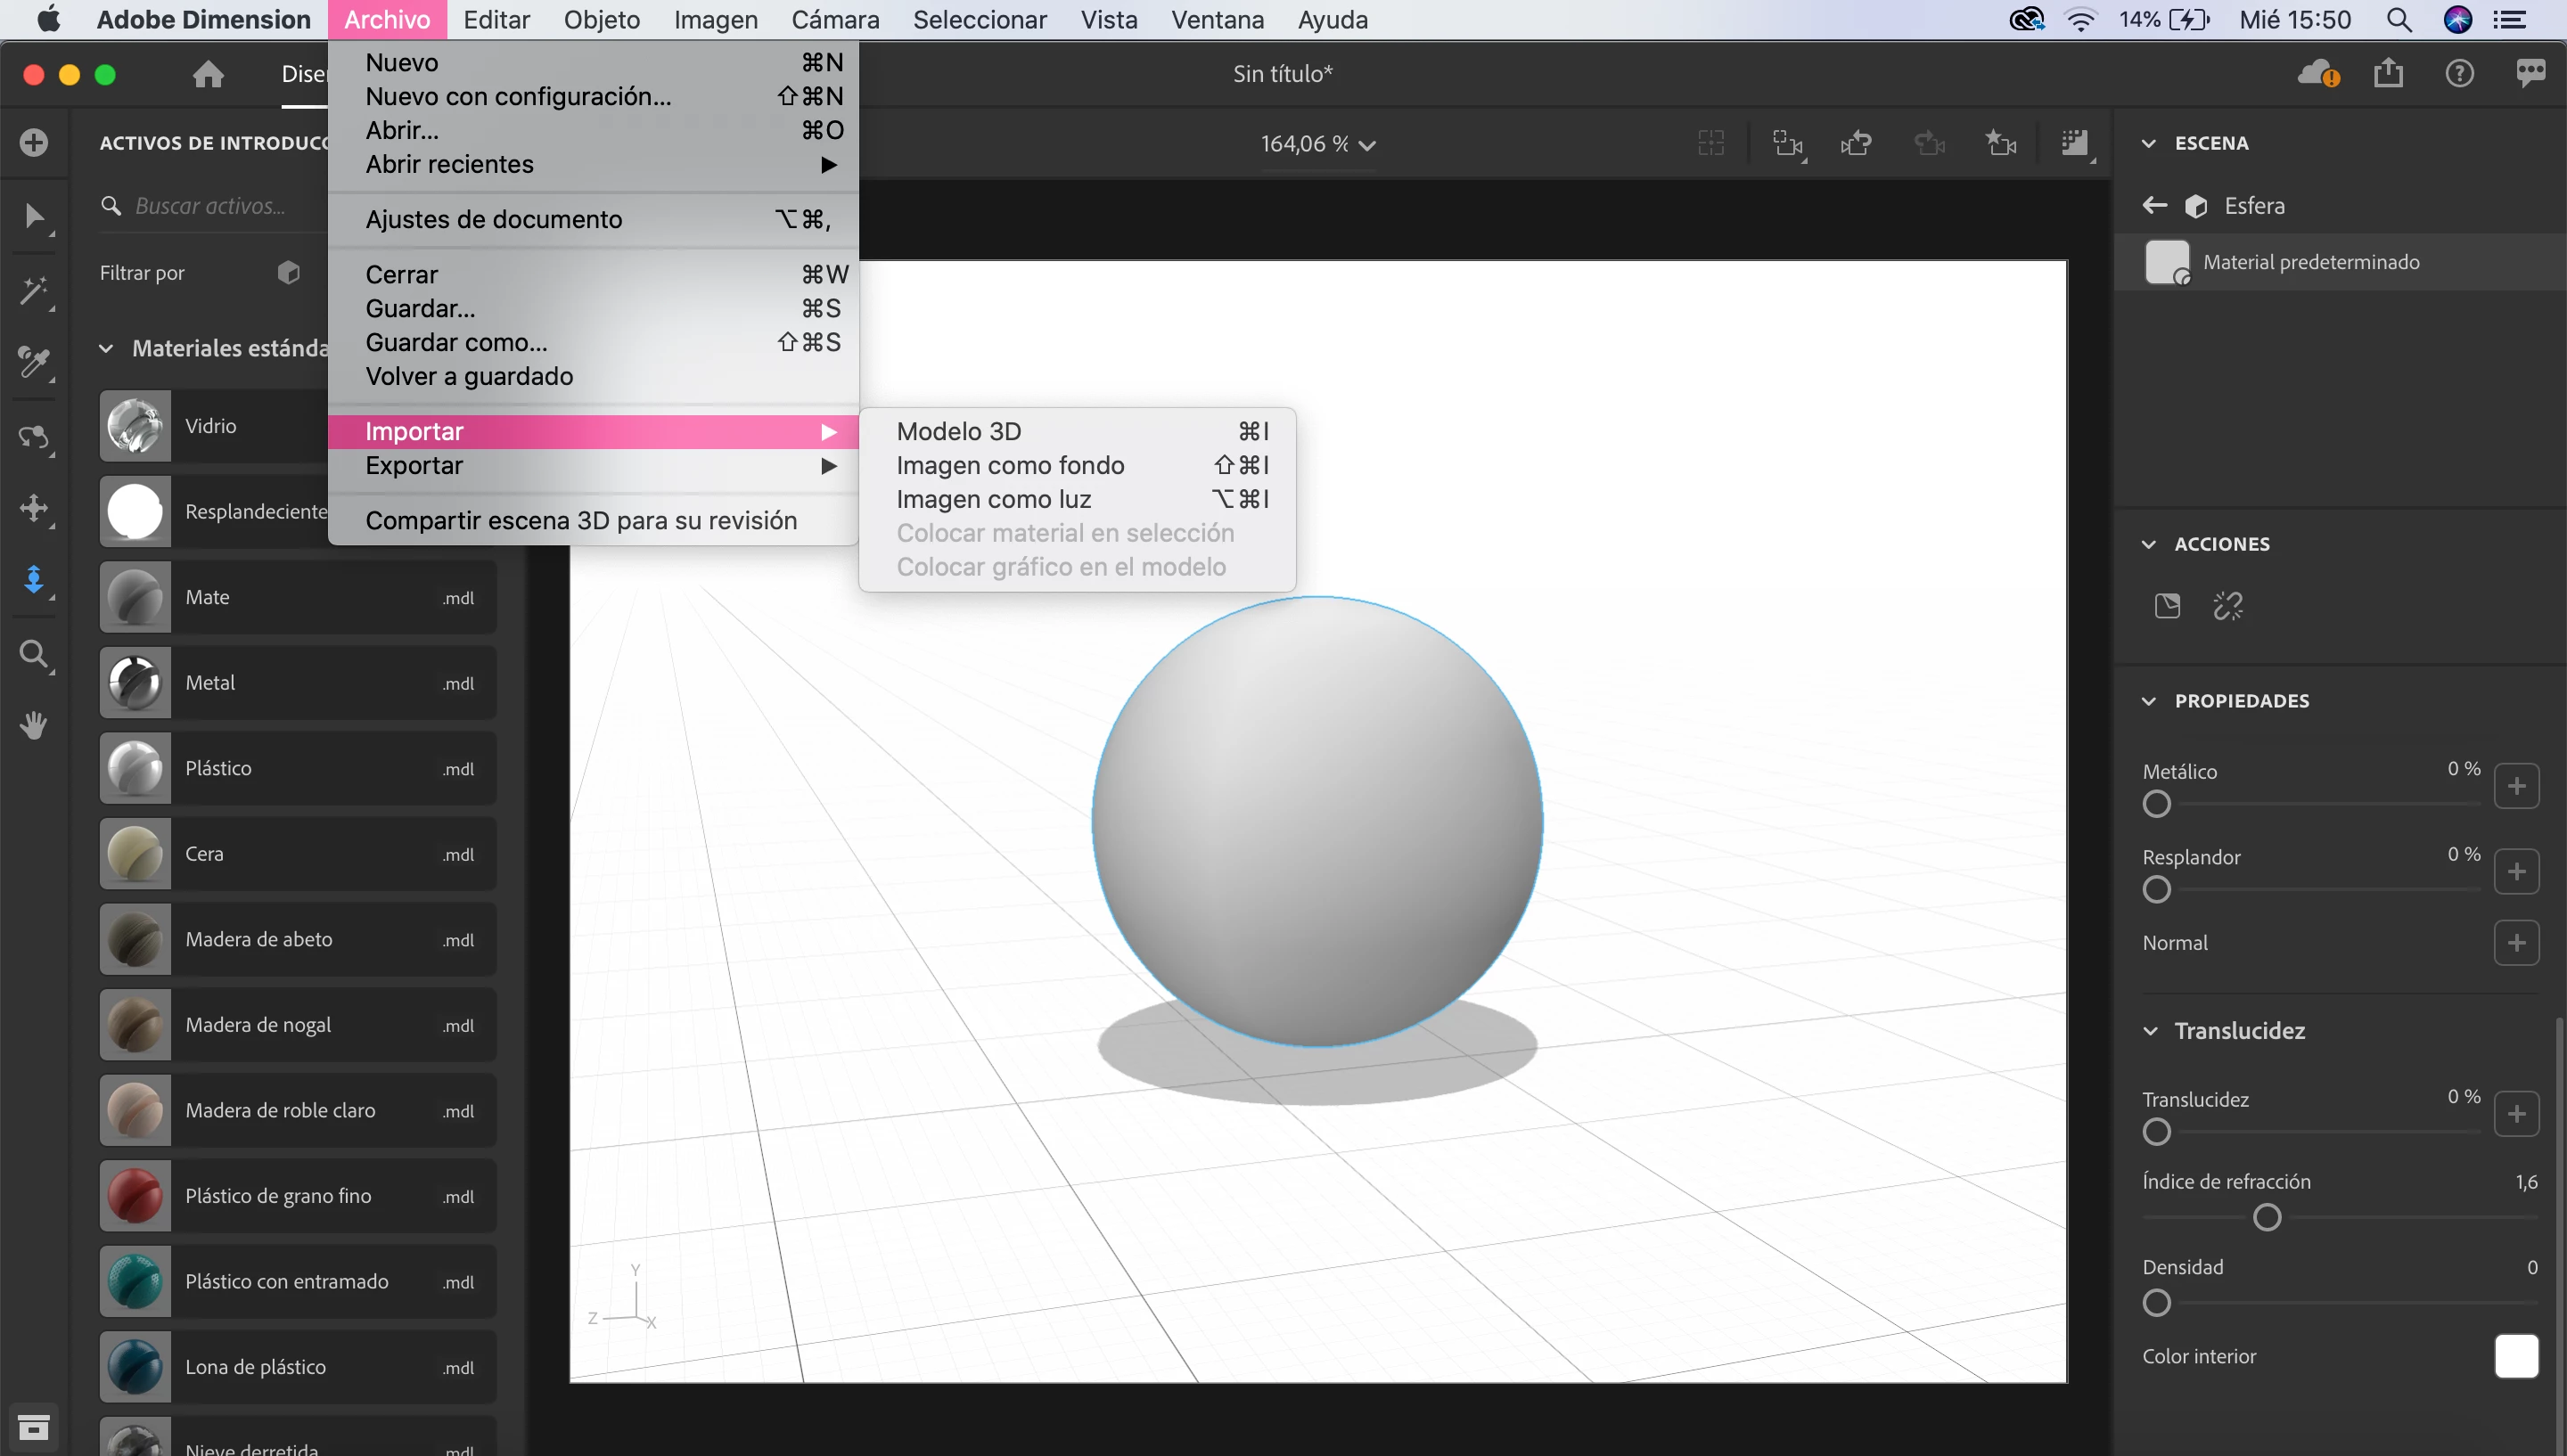Click the Home icon
2567x1456 pixels.
[x=208, y=74]
